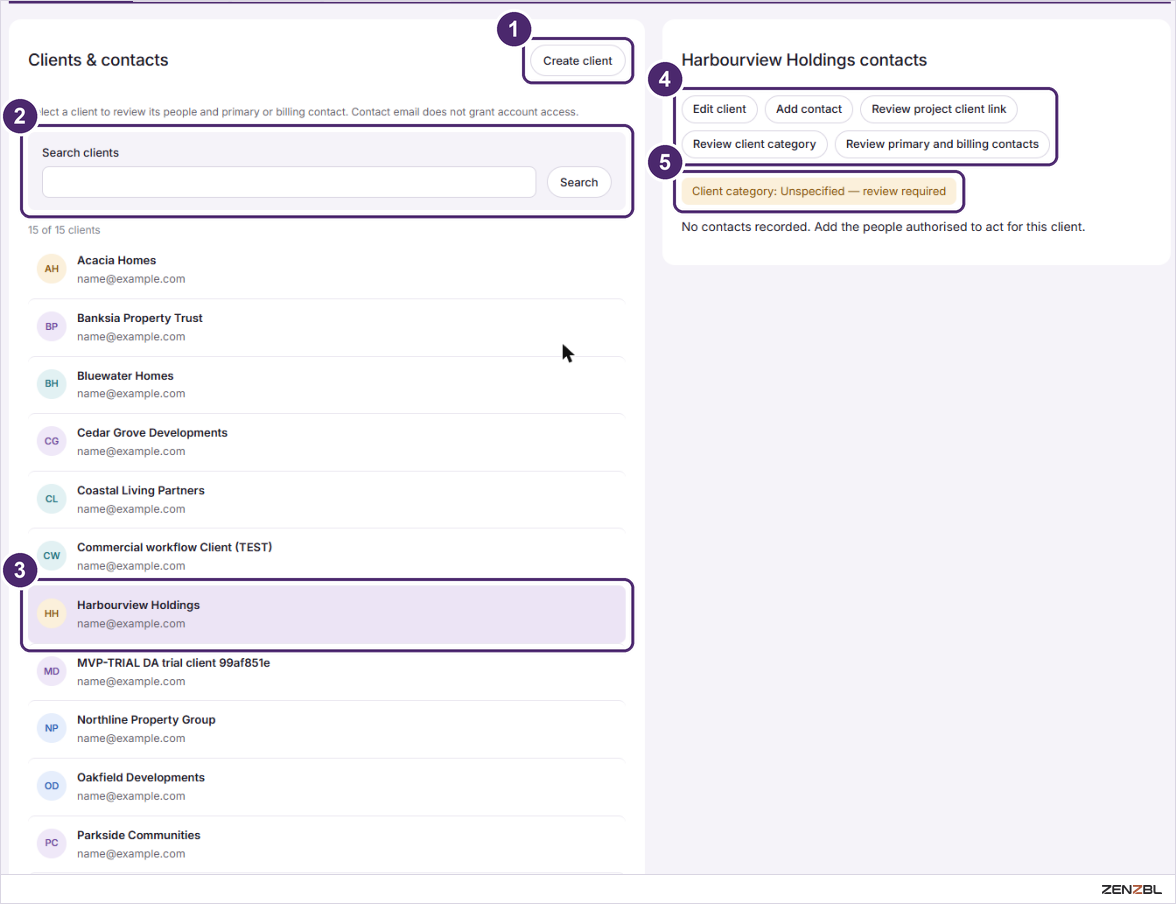The width and height of the screenshot is (1176, 904).
Task: Click the NP avatar for Northline Property
Action: pos(52,728)
